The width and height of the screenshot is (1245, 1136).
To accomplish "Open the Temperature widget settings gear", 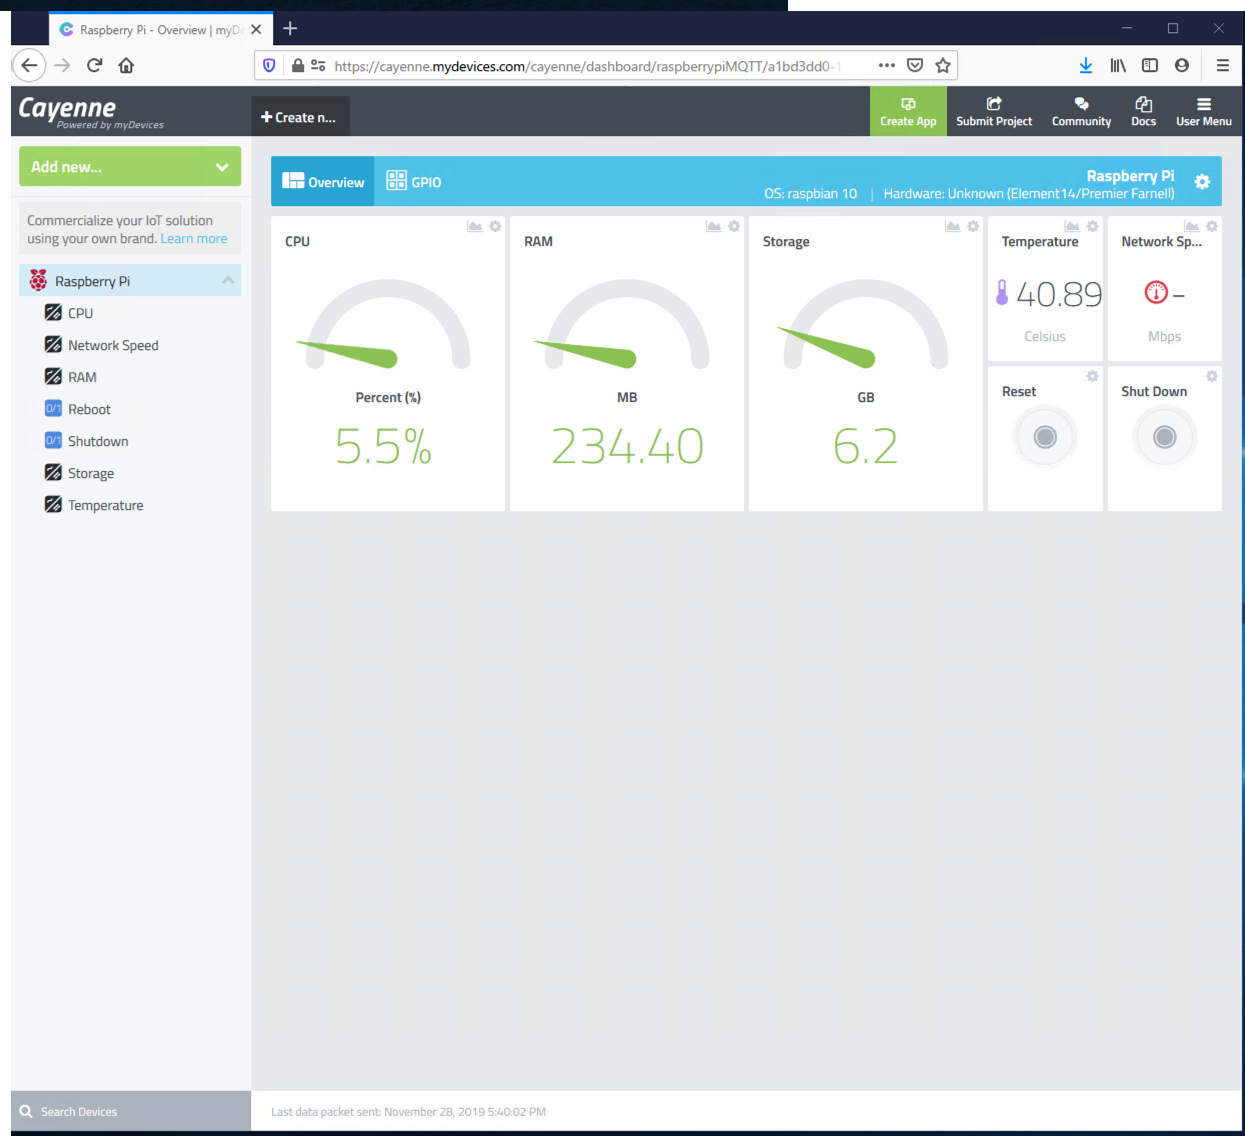I will point(1092,226).
